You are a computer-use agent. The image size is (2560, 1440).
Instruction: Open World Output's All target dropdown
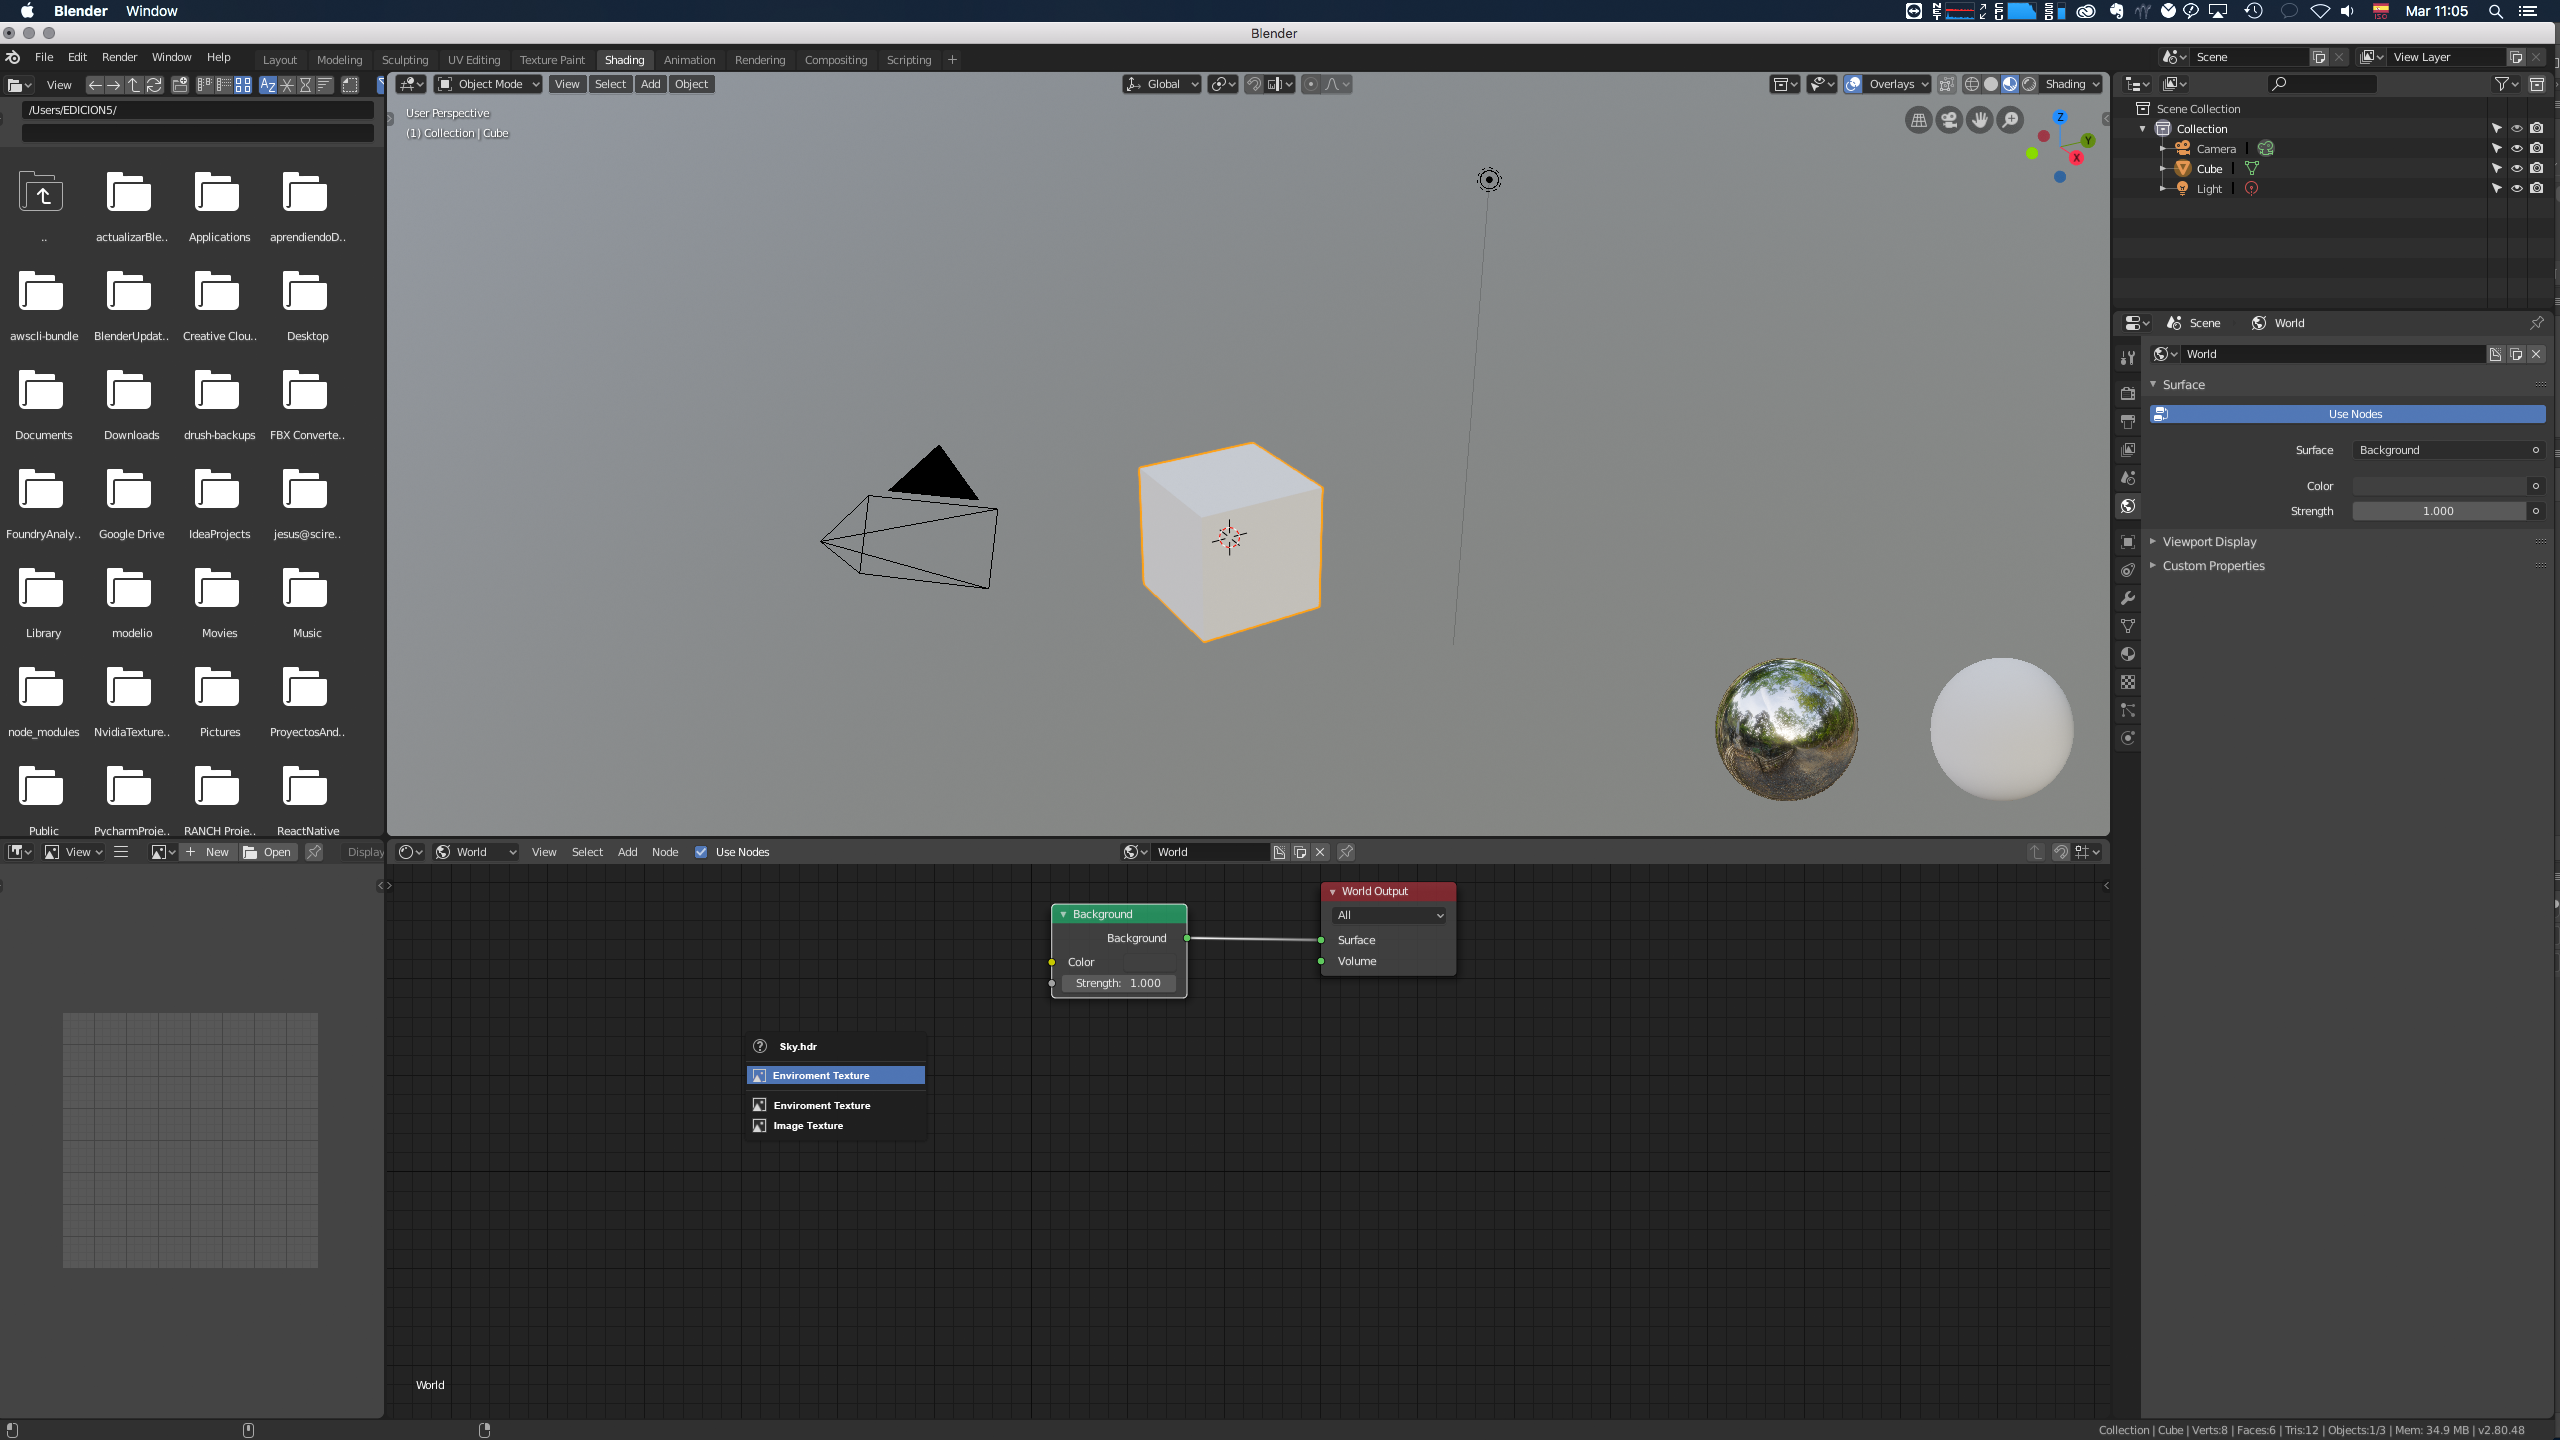click(x=1389, y=915)
